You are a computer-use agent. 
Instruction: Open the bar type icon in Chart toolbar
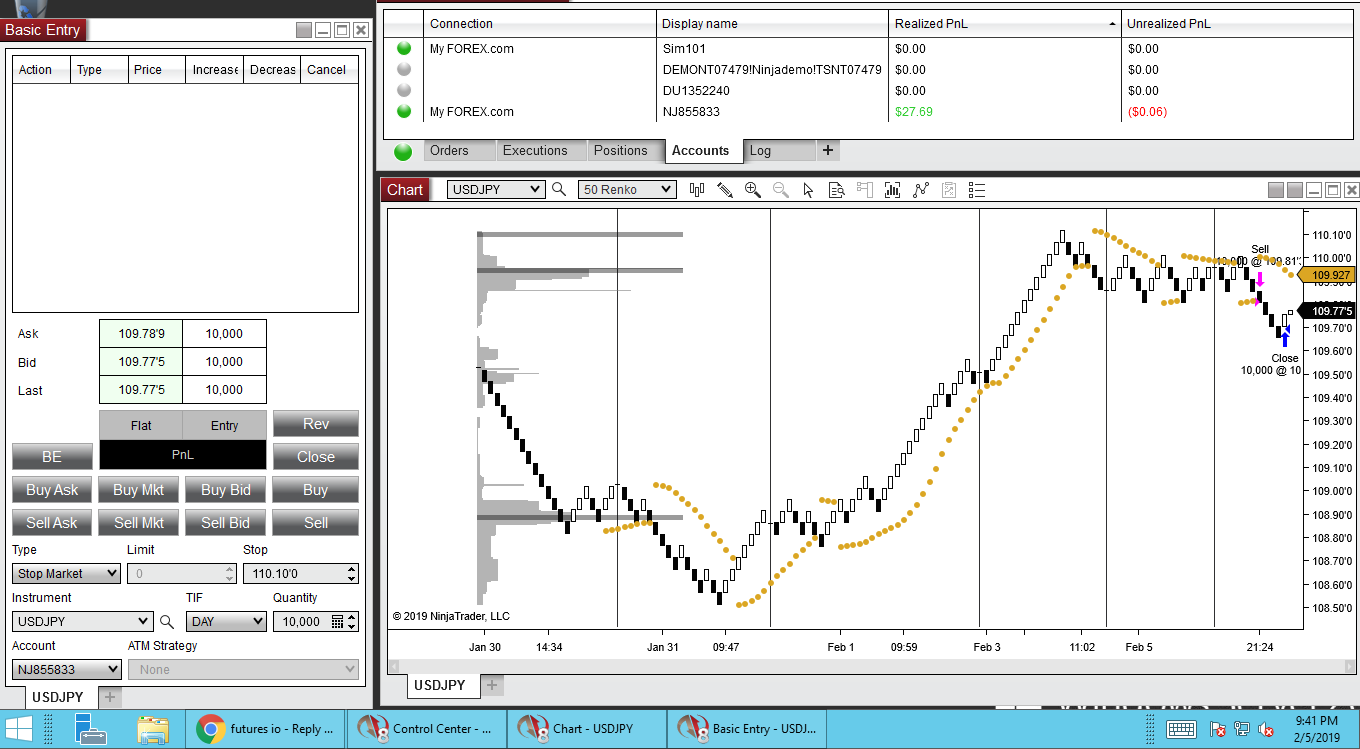click(697, 189)
